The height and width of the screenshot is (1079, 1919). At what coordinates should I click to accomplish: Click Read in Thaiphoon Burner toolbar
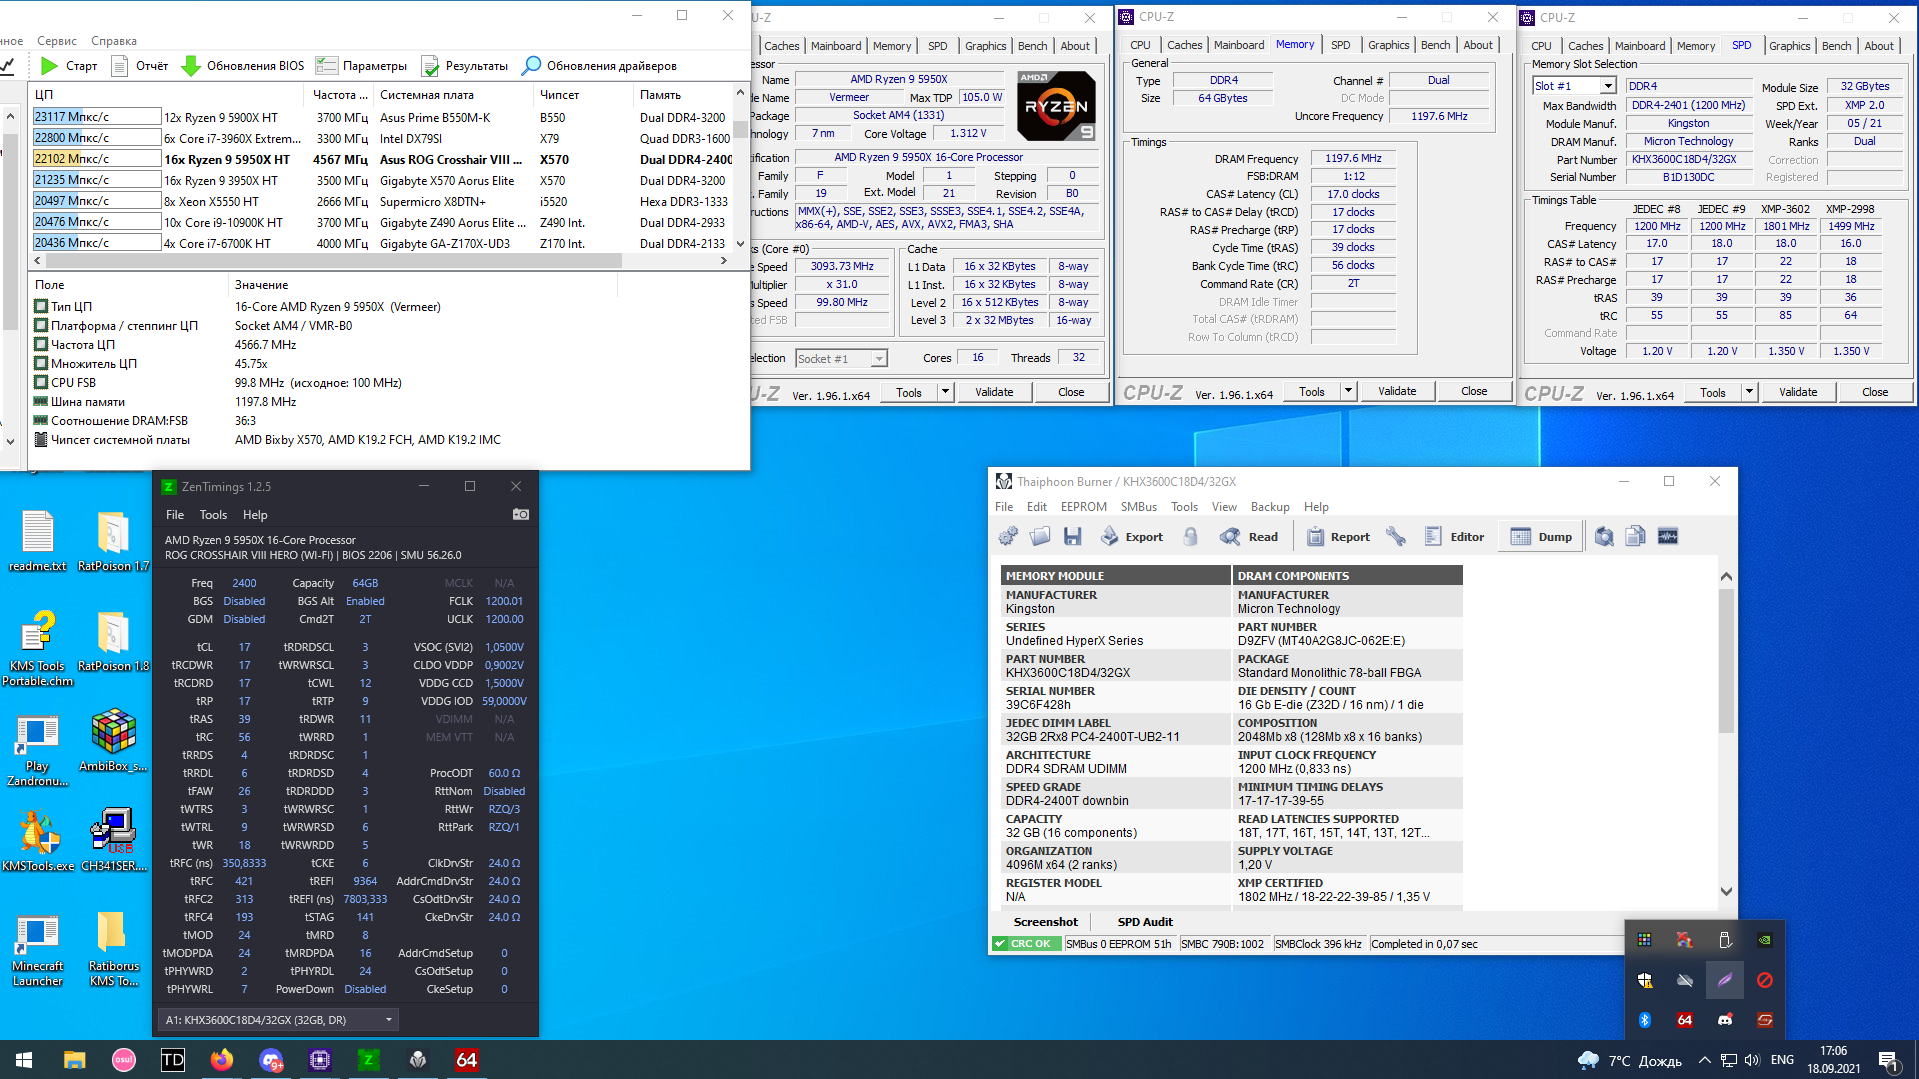tap(1248, 537)
